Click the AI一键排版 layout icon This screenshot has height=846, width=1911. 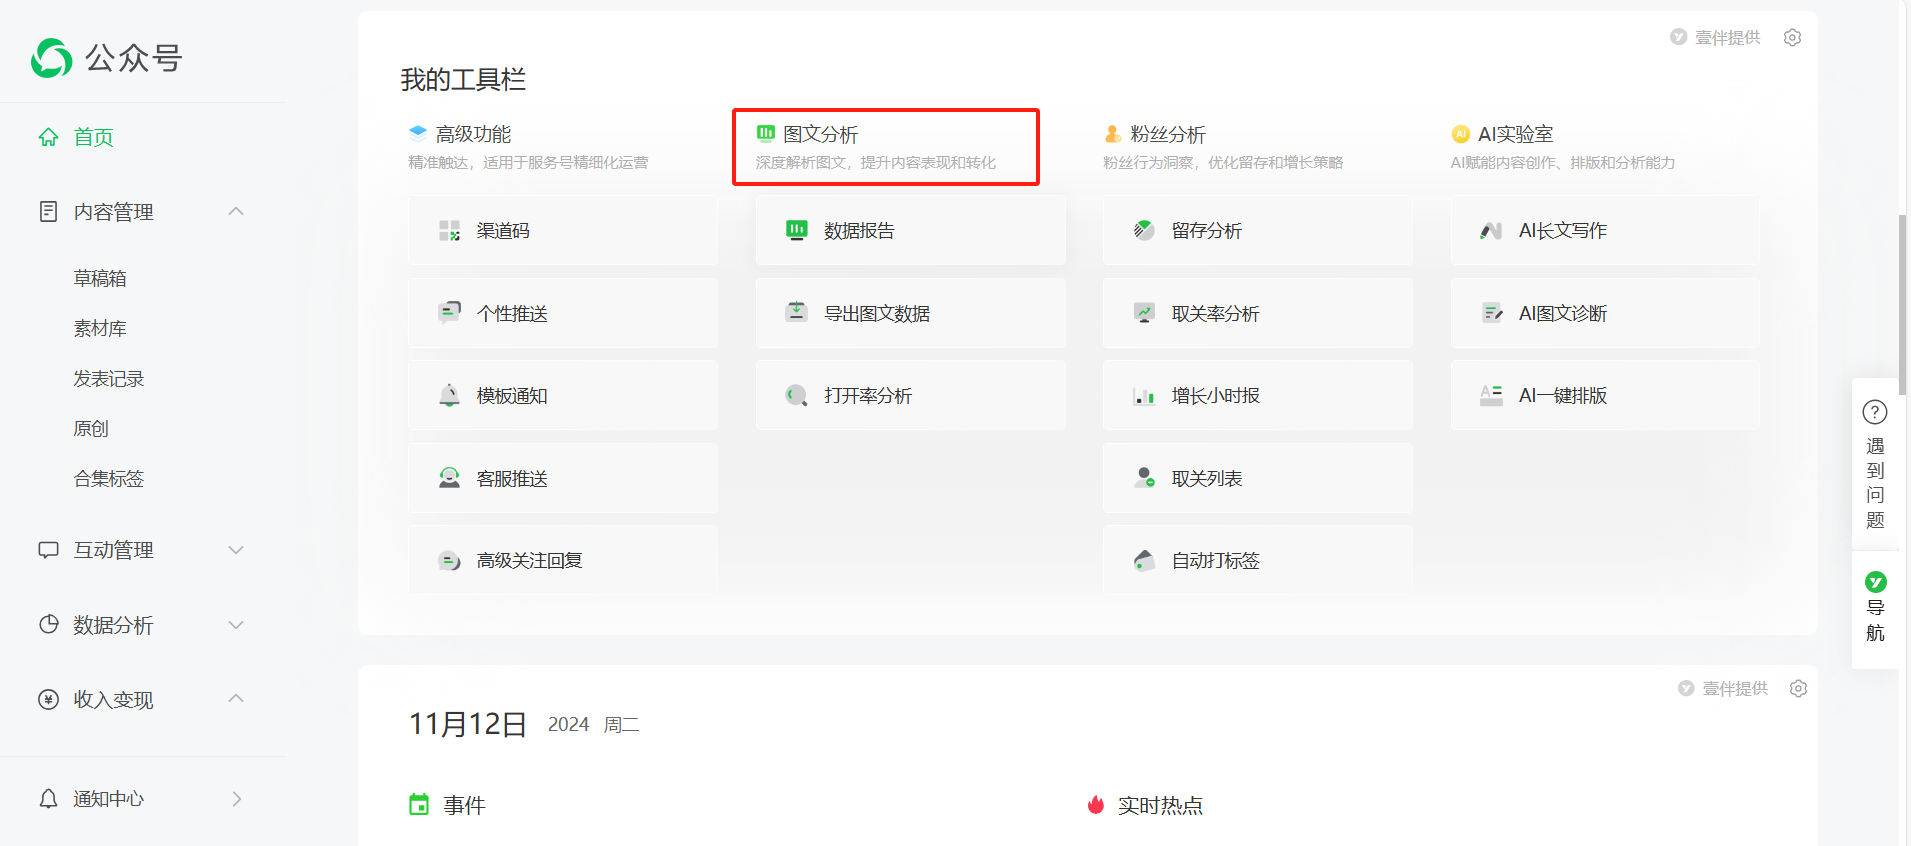click(x=1491, y=395)
